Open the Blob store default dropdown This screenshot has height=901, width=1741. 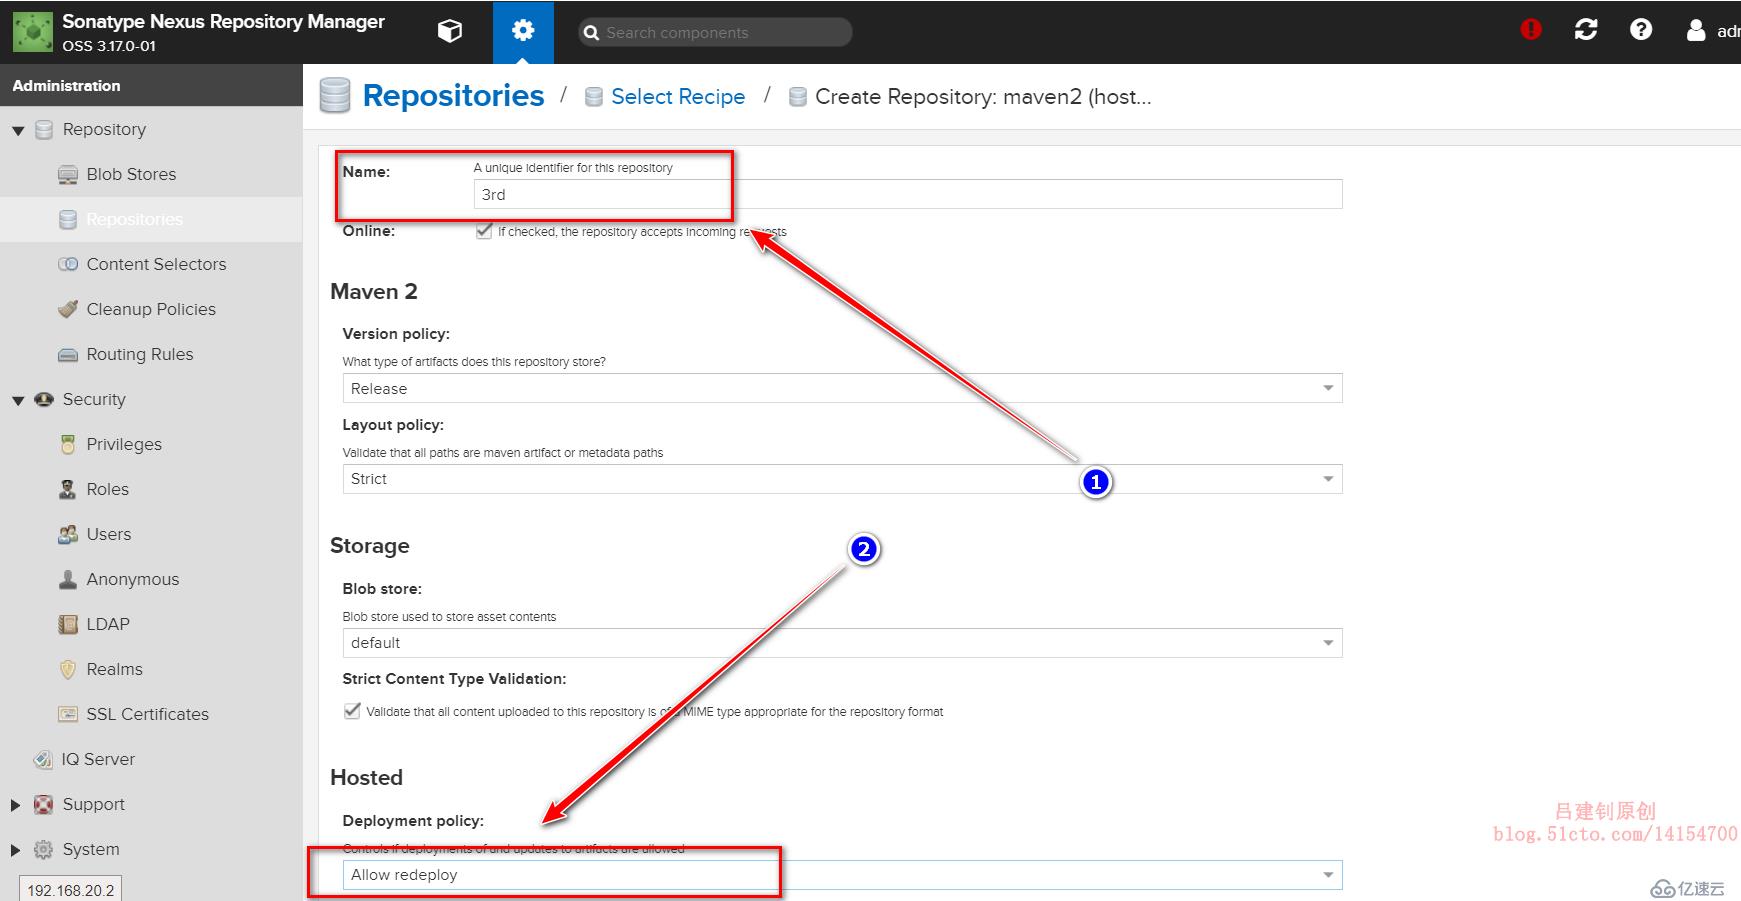842,643
